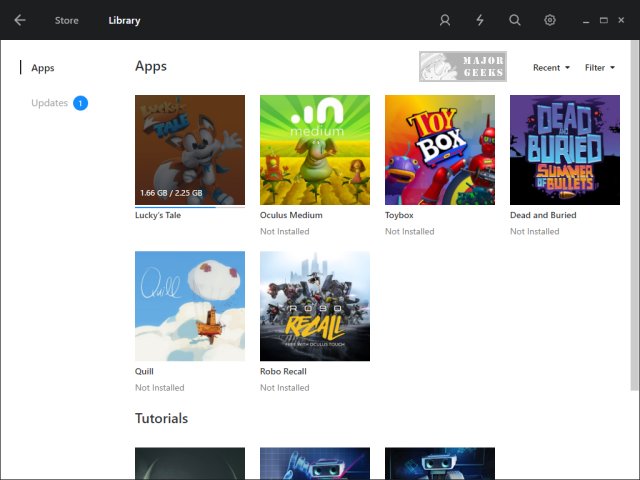The height and width of the screenshot is (480, 640).
Task: Click the vertical scrollbar on the right
Action: (635, 216)
